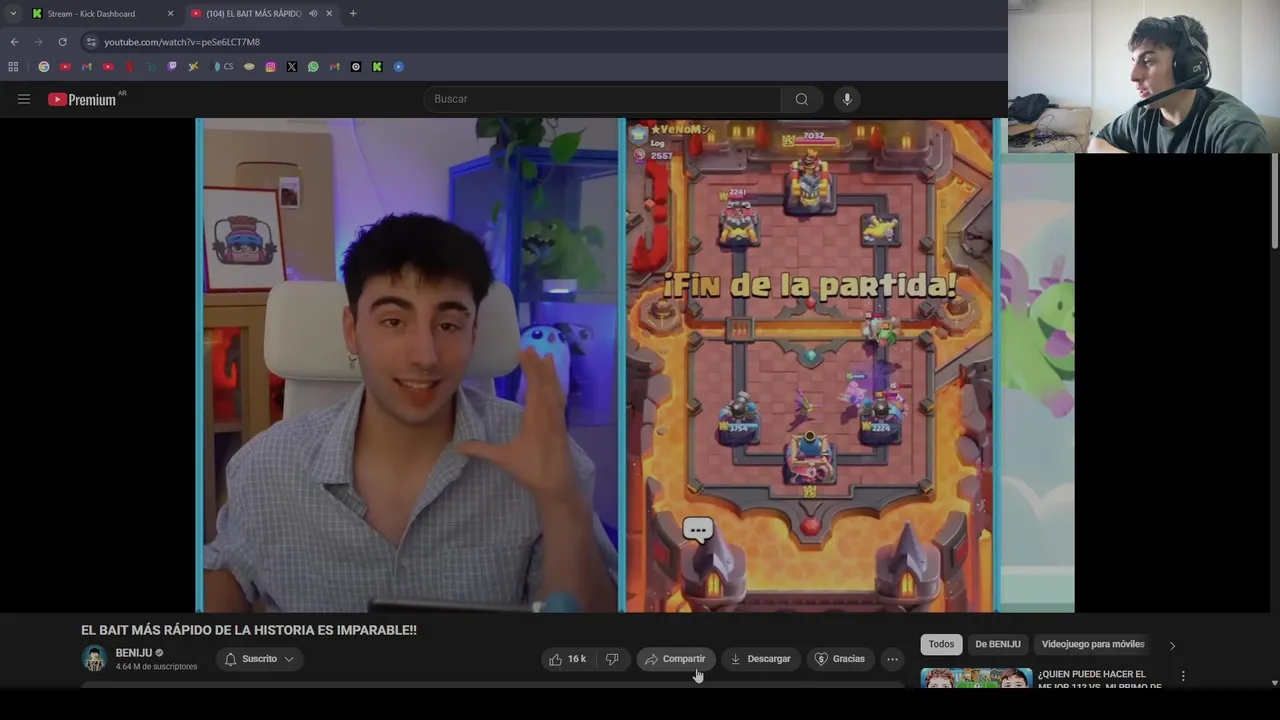Share the video with Compartir
This screenshot has width=1280, height=720.
pyautogui.click(x=675, y=659)
